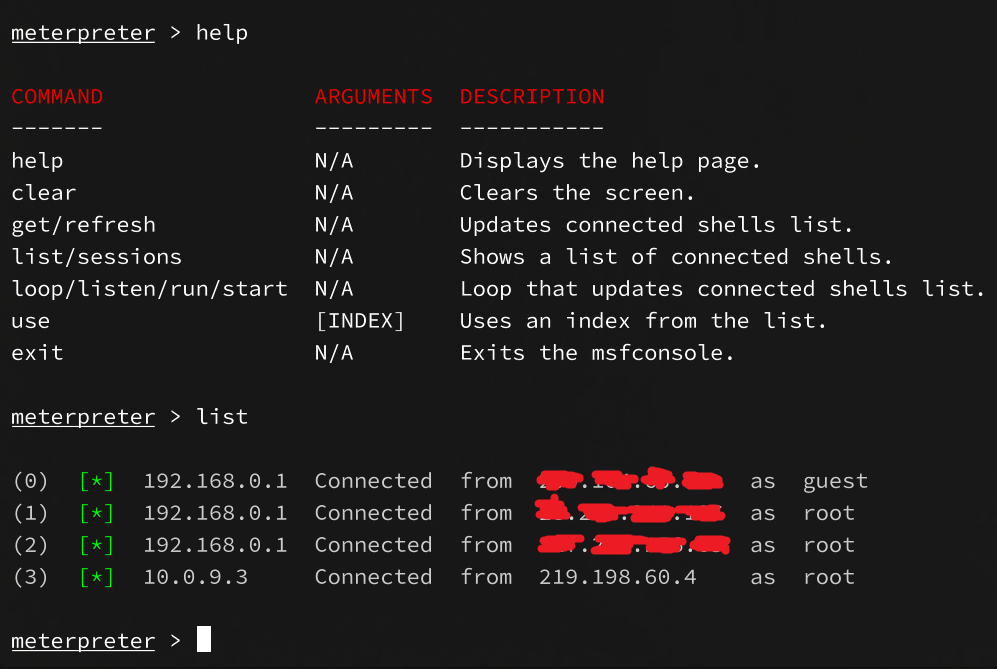997x669 pixels.
Task: Click the clear command entry
Action: 43,193
